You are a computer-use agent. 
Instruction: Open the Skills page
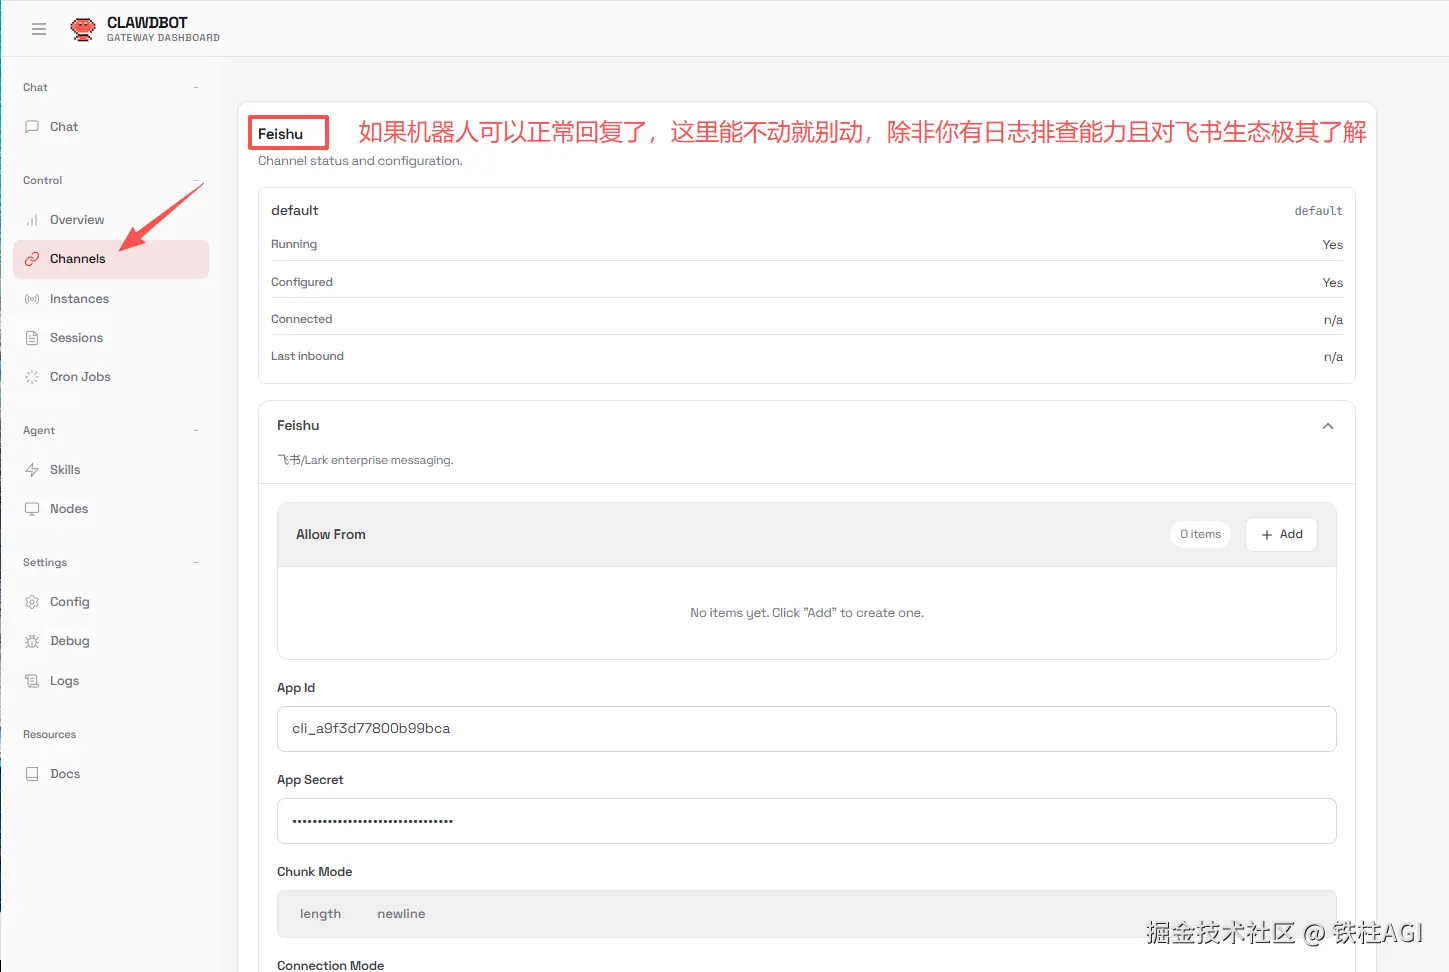pyautogui.click(x=111, y=470)
